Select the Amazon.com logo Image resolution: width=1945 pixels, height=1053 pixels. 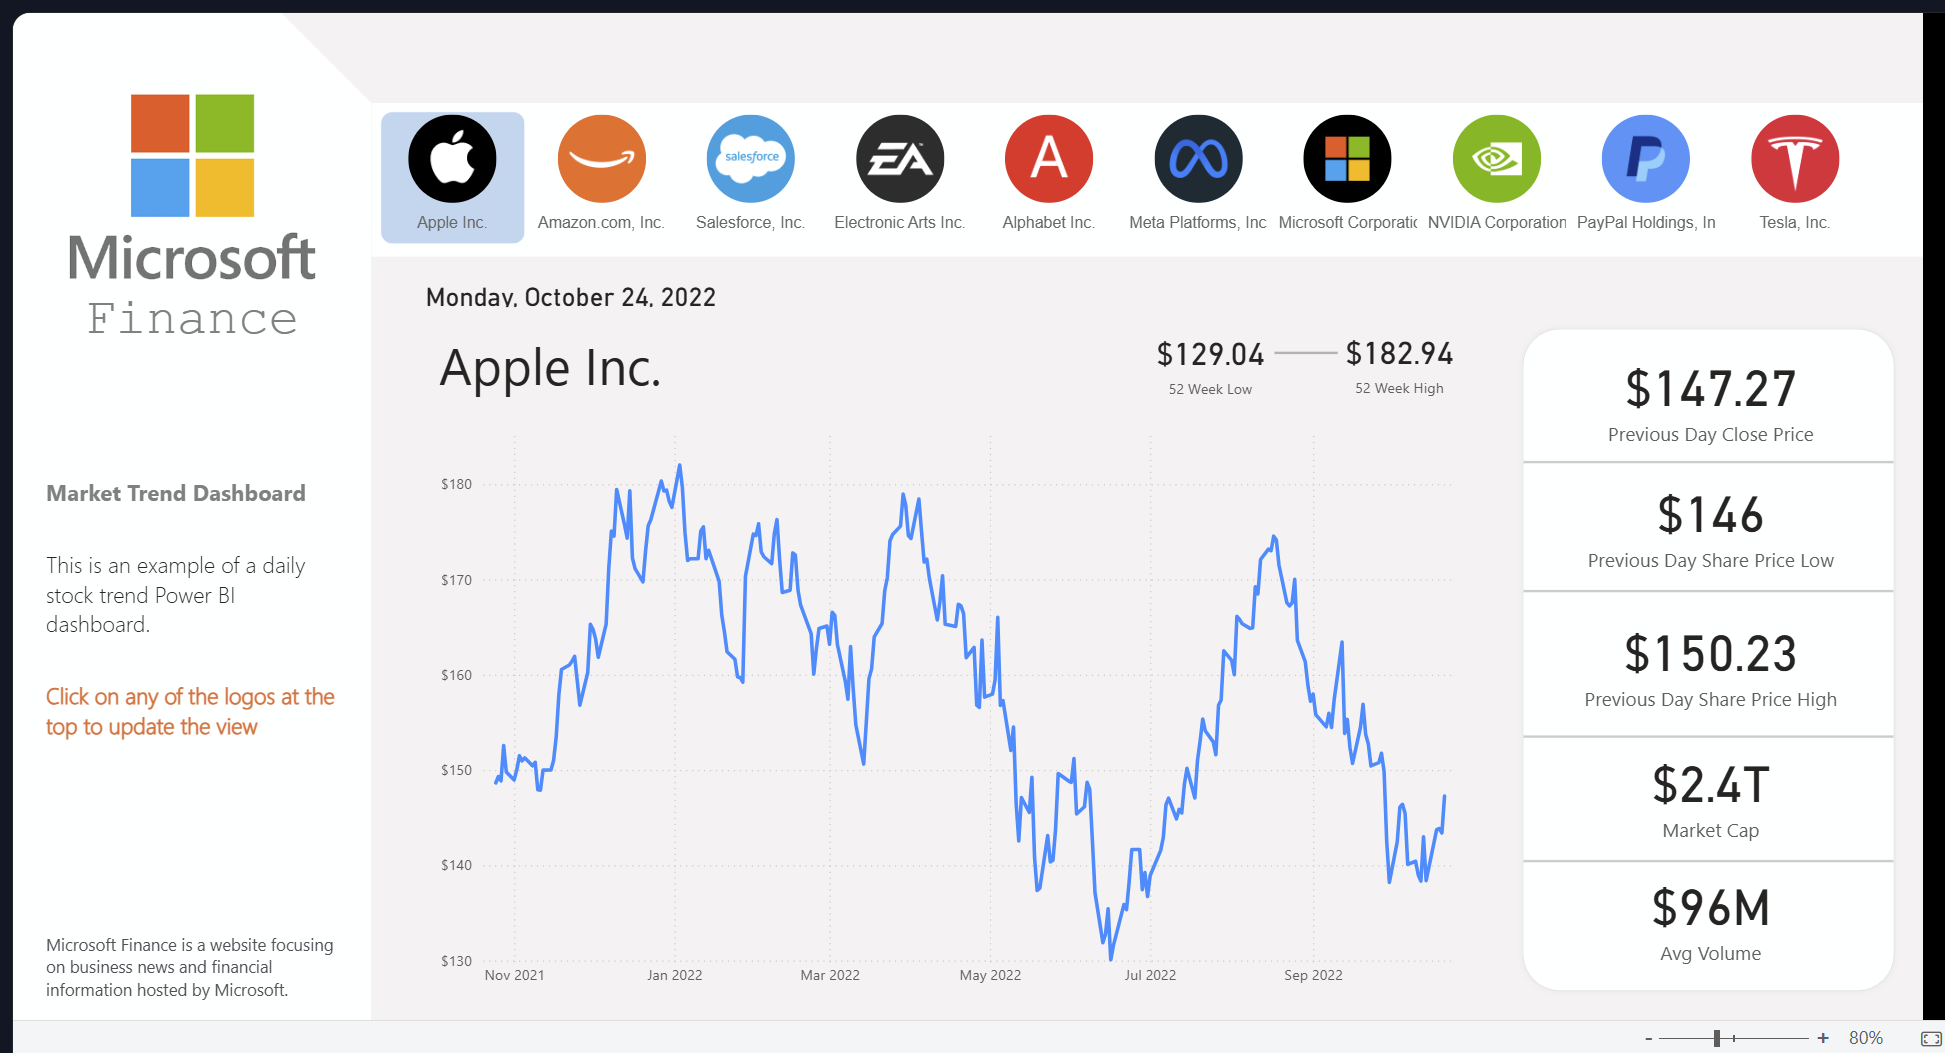click(601, 159)
